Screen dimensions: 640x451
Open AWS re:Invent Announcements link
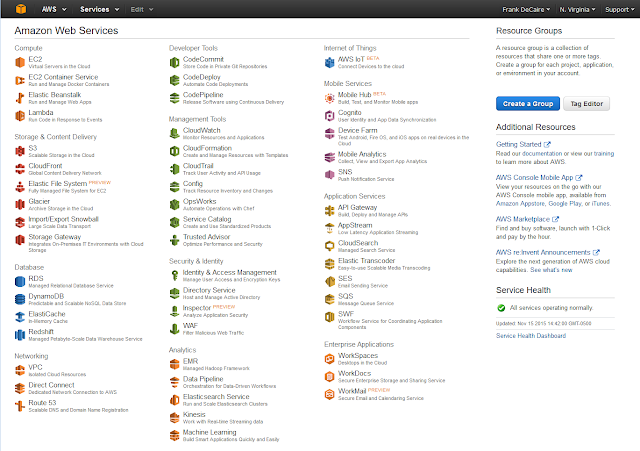[547, 252]
